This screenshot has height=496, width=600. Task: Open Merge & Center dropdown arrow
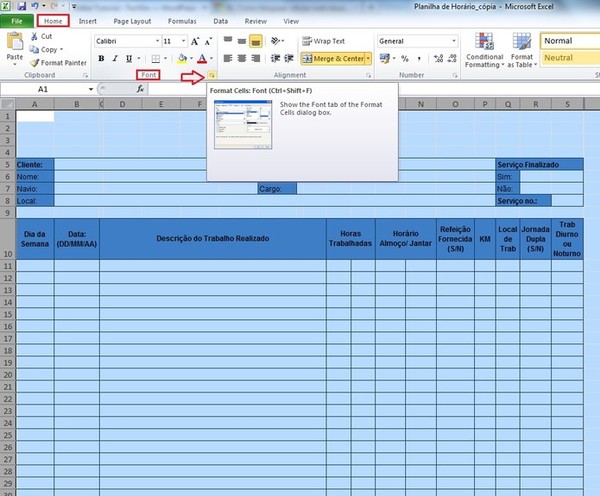pyautogui.click(x=368, y=59)
